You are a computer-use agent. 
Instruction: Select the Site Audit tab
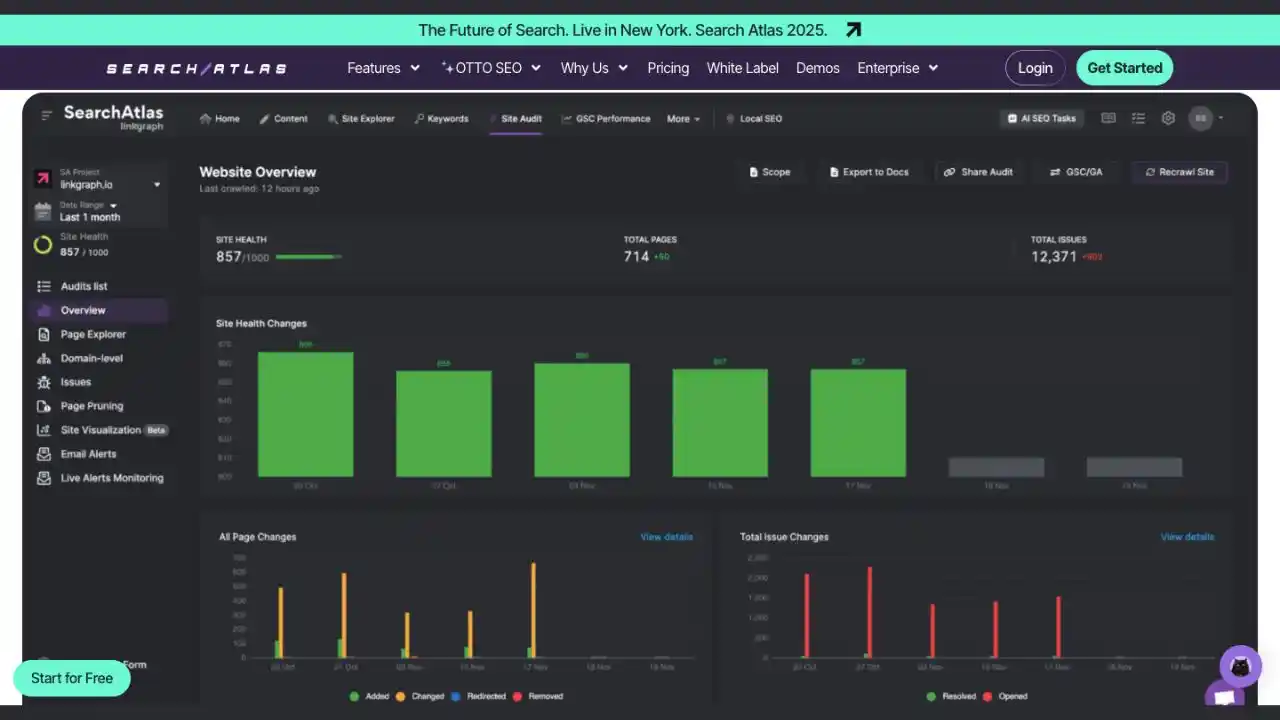coord(516,118)
